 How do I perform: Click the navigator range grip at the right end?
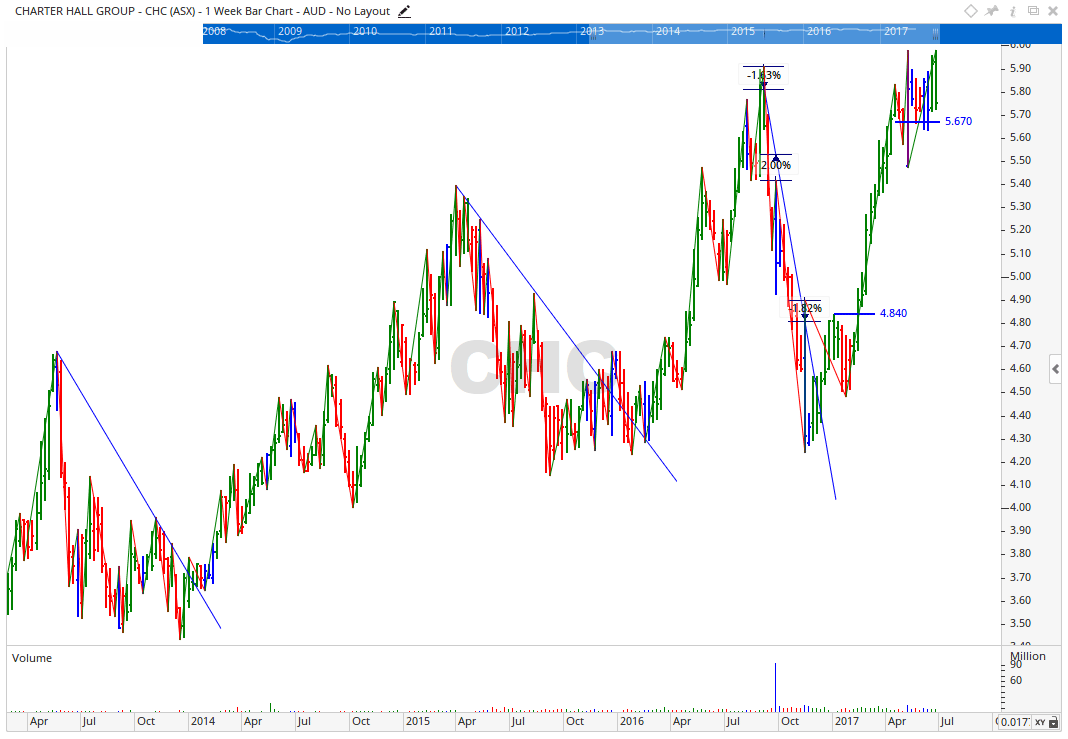[x=936, y=32]
